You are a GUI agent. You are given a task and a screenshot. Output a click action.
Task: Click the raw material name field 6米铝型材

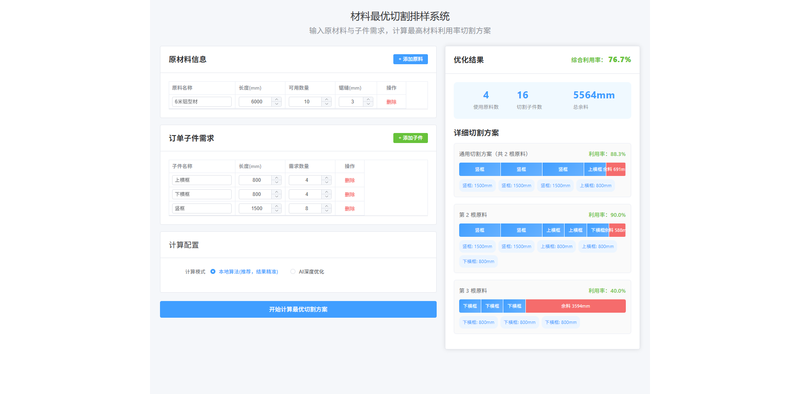click(x=202, y=102)
